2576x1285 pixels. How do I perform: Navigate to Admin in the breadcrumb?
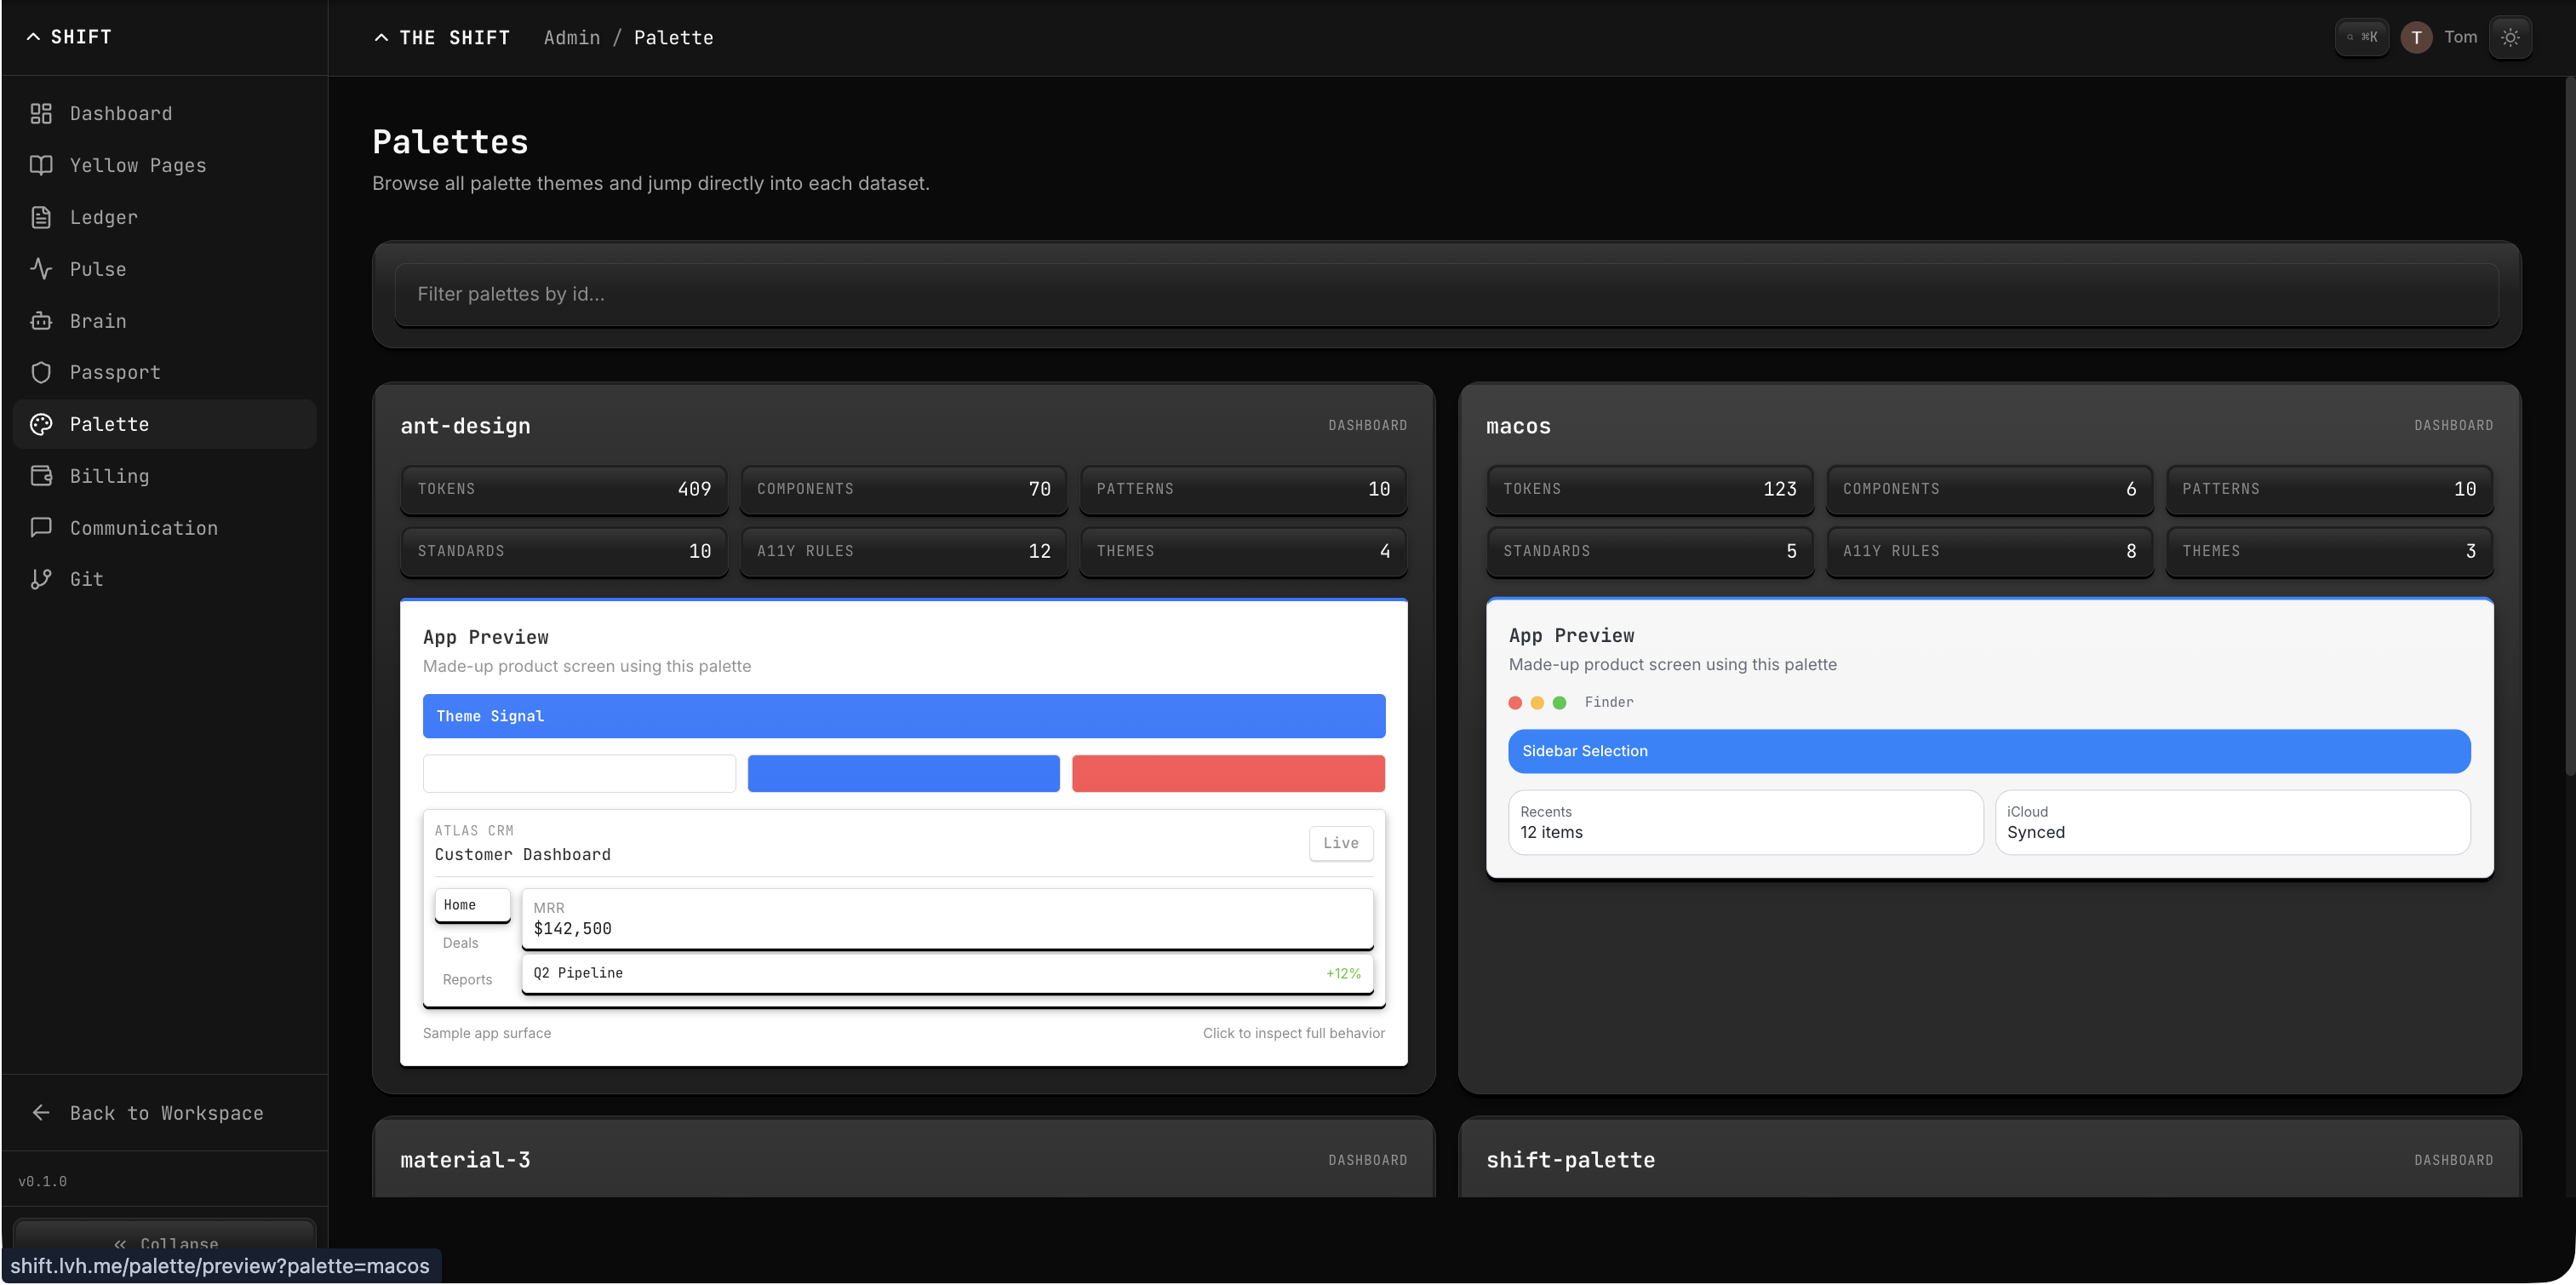click(x=572, y=37)
